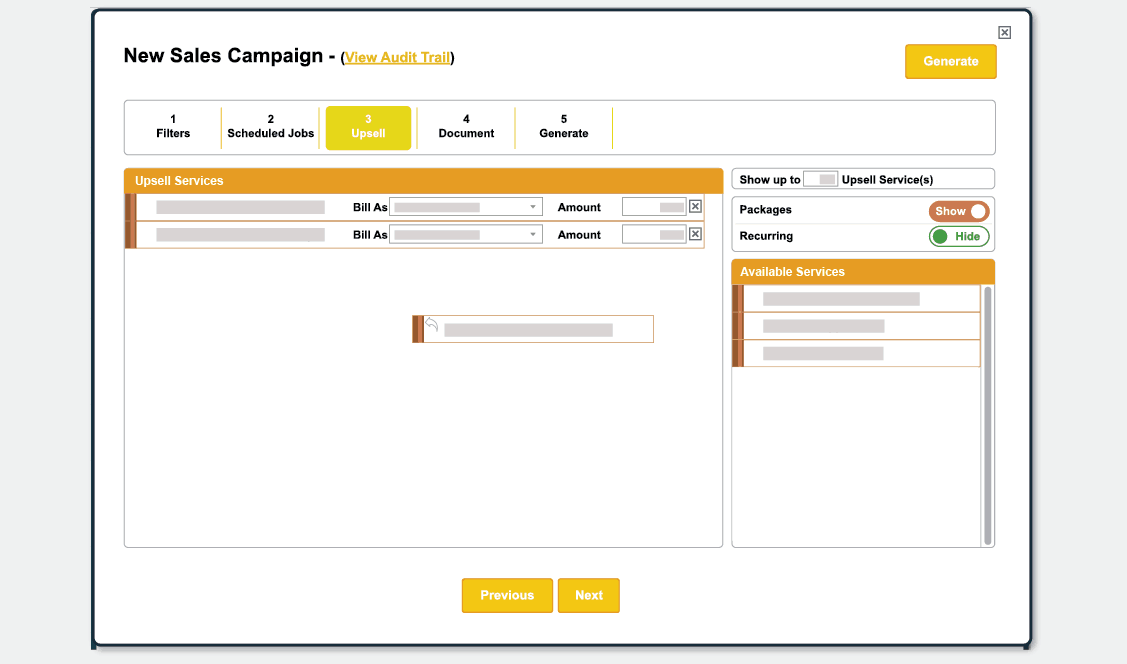Grab the third available service's drag handle

tap(737, 354)
